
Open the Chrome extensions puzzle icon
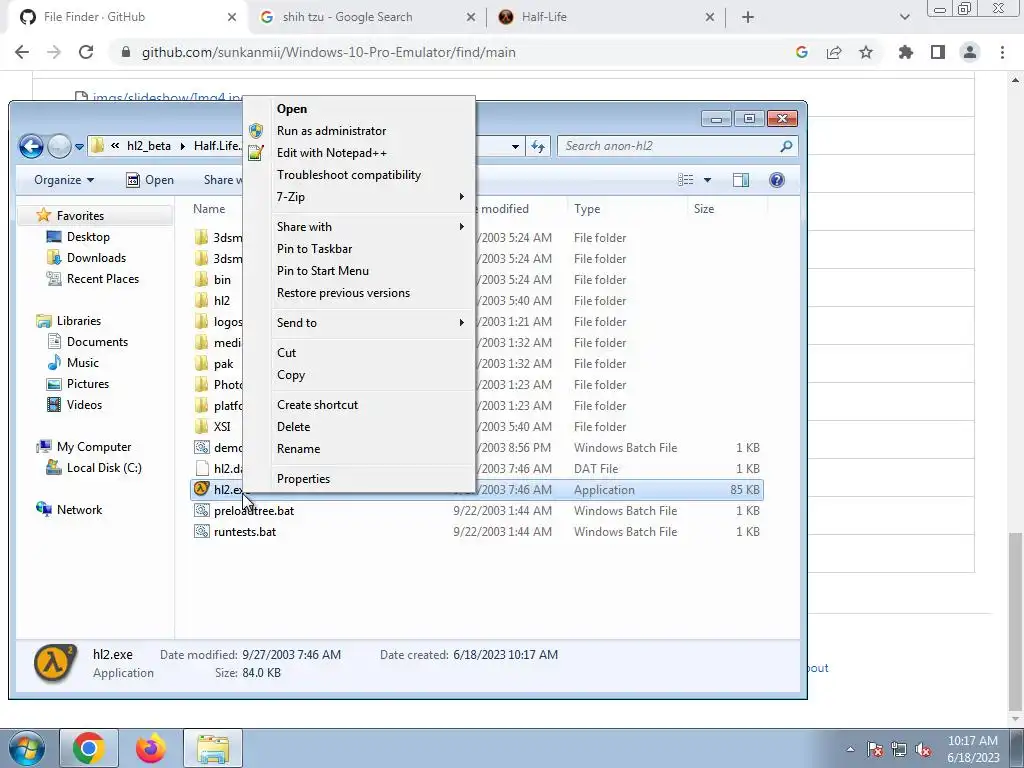pos(905,52)
